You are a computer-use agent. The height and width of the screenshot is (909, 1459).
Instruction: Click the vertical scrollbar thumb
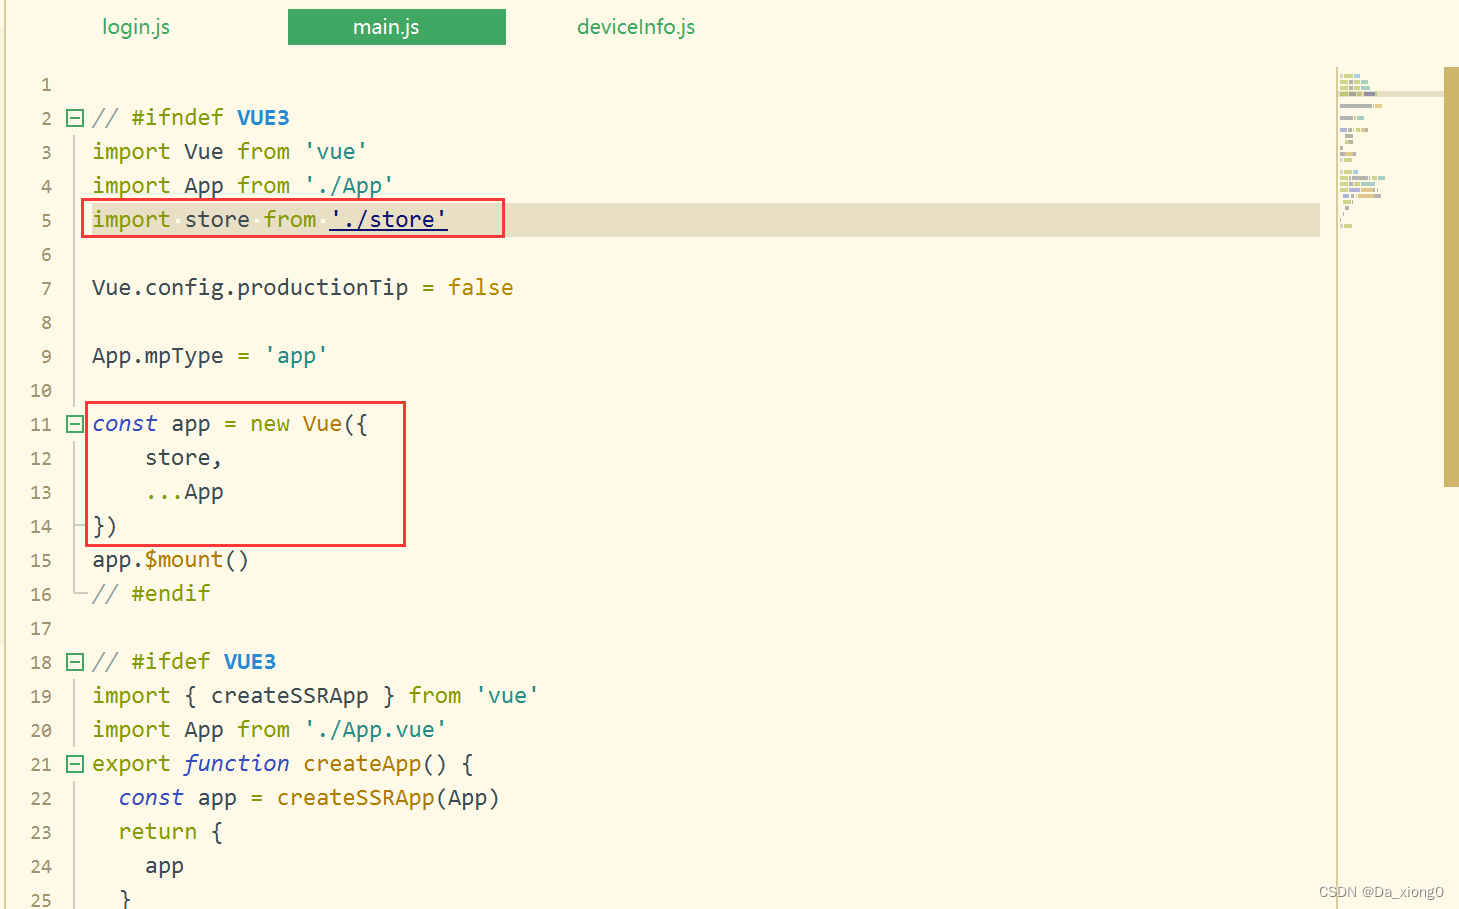pyautogui.click(x=1451, y=277)
